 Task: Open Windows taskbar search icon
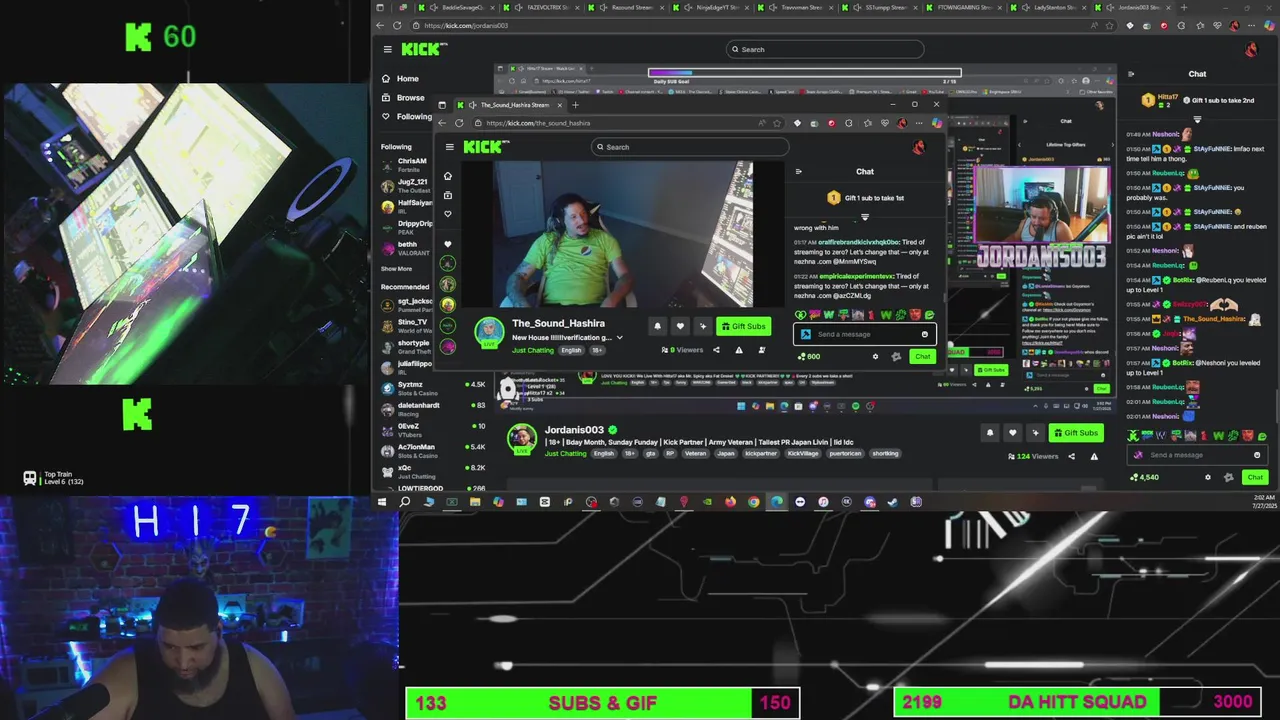pos(405,502)
